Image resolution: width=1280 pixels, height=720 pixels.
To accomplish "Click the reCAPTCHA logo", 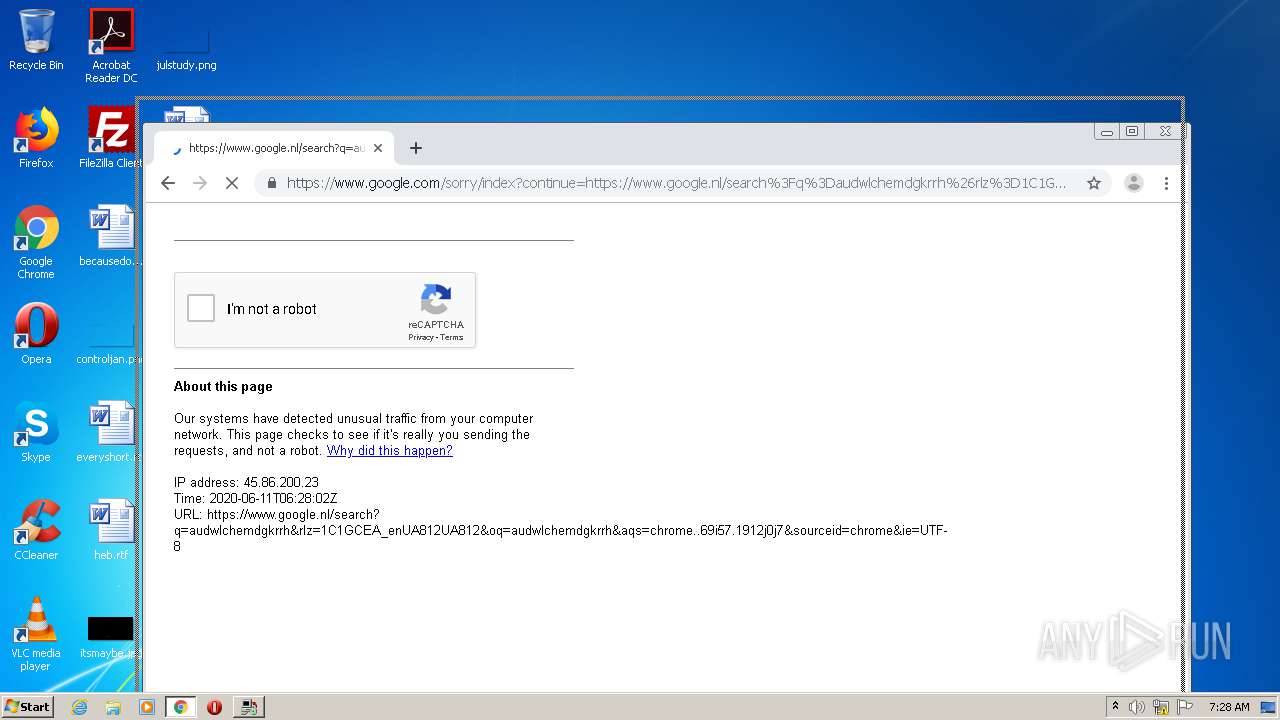I will [x=436, y=299].
